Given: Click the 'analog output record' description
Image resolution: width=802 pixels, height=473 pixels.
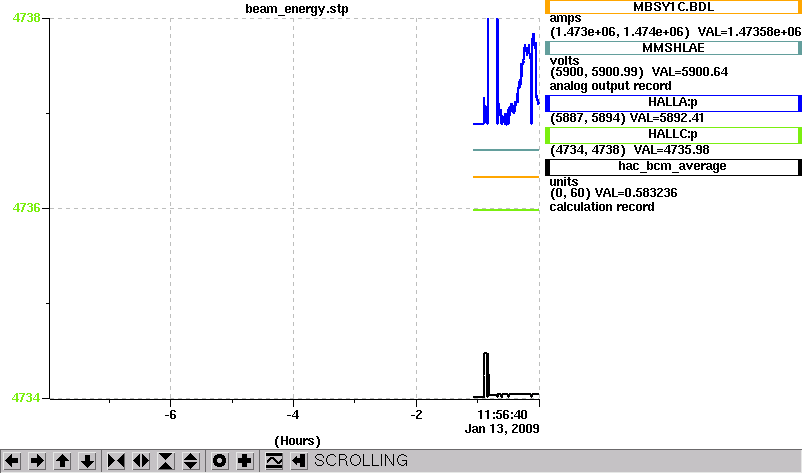Looking at the screenshot, I should coord(611,86).
